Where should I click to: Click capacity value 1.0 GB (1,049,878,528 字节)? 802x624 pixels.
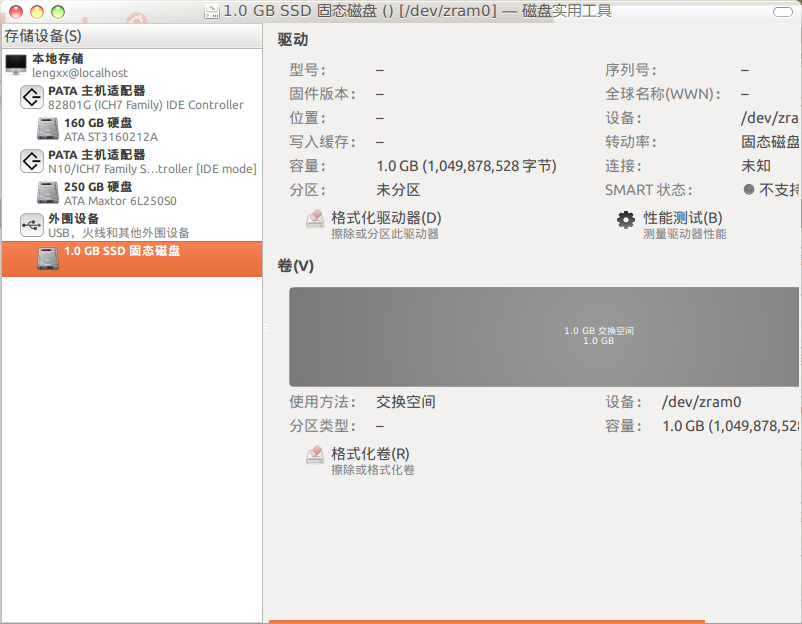(466, 166)
